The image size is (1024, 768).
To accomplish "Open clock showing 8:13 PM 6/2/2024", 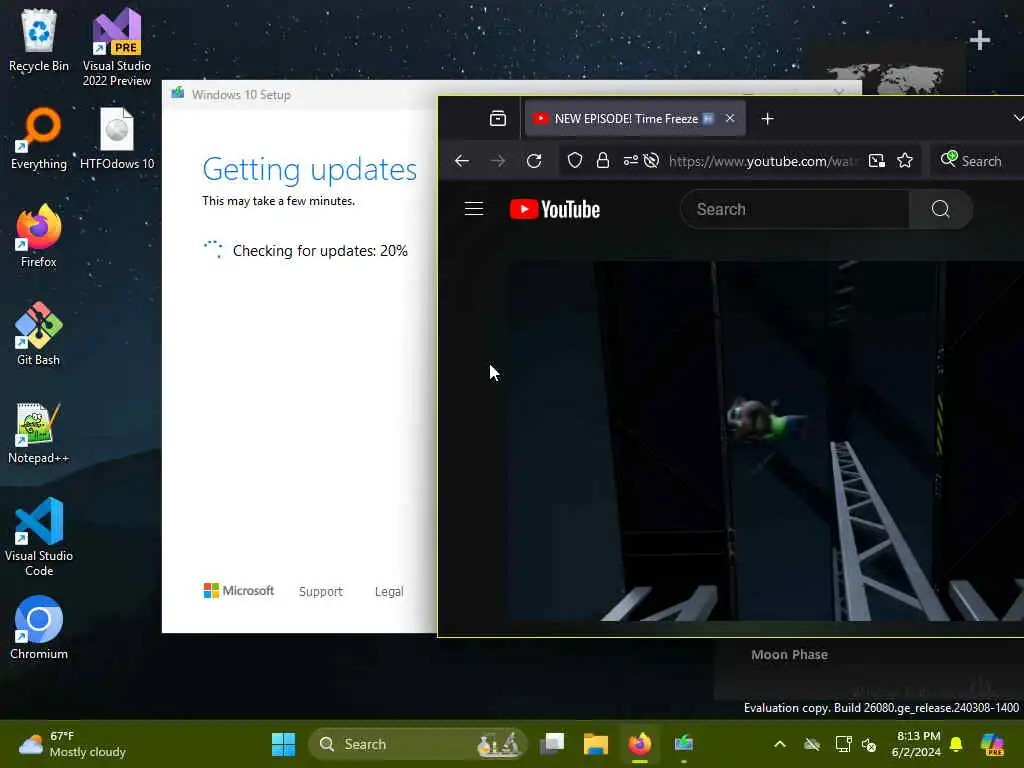I will (x=917, y=744).
